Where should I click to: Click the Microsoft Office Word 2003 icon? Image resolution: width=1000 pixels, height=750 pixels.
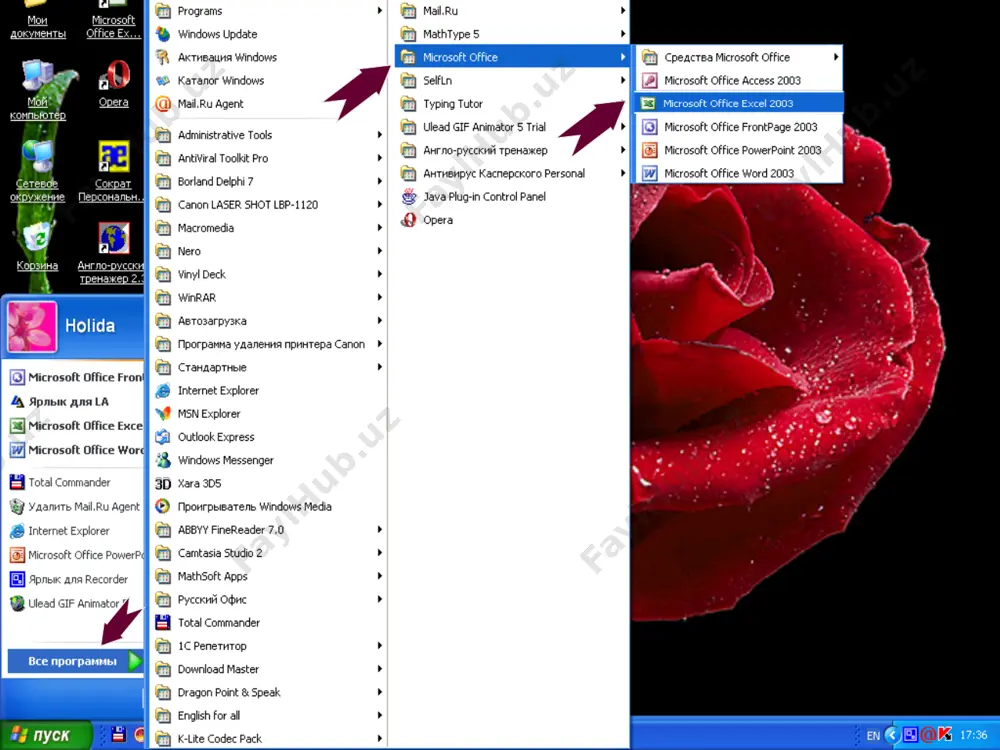(x=649, y=173)
